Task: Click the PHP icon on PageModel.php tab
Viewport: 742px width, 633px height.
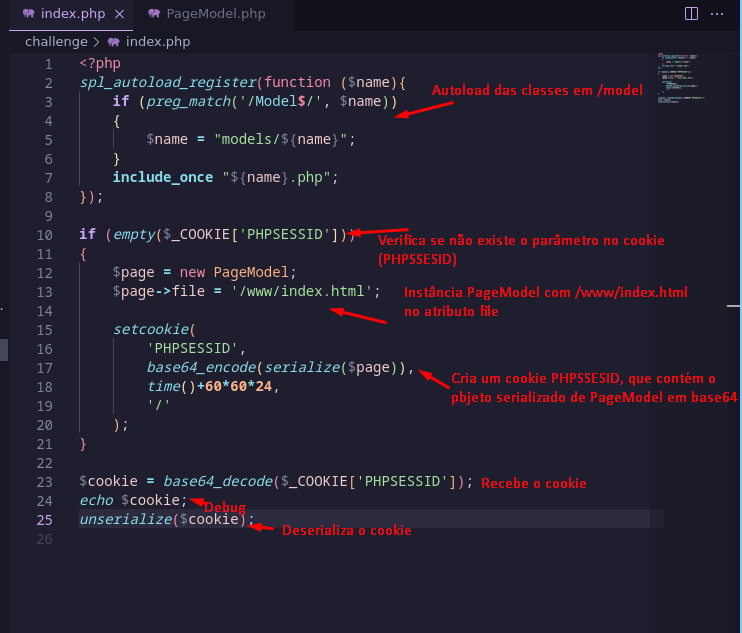Action: [154, 14]
